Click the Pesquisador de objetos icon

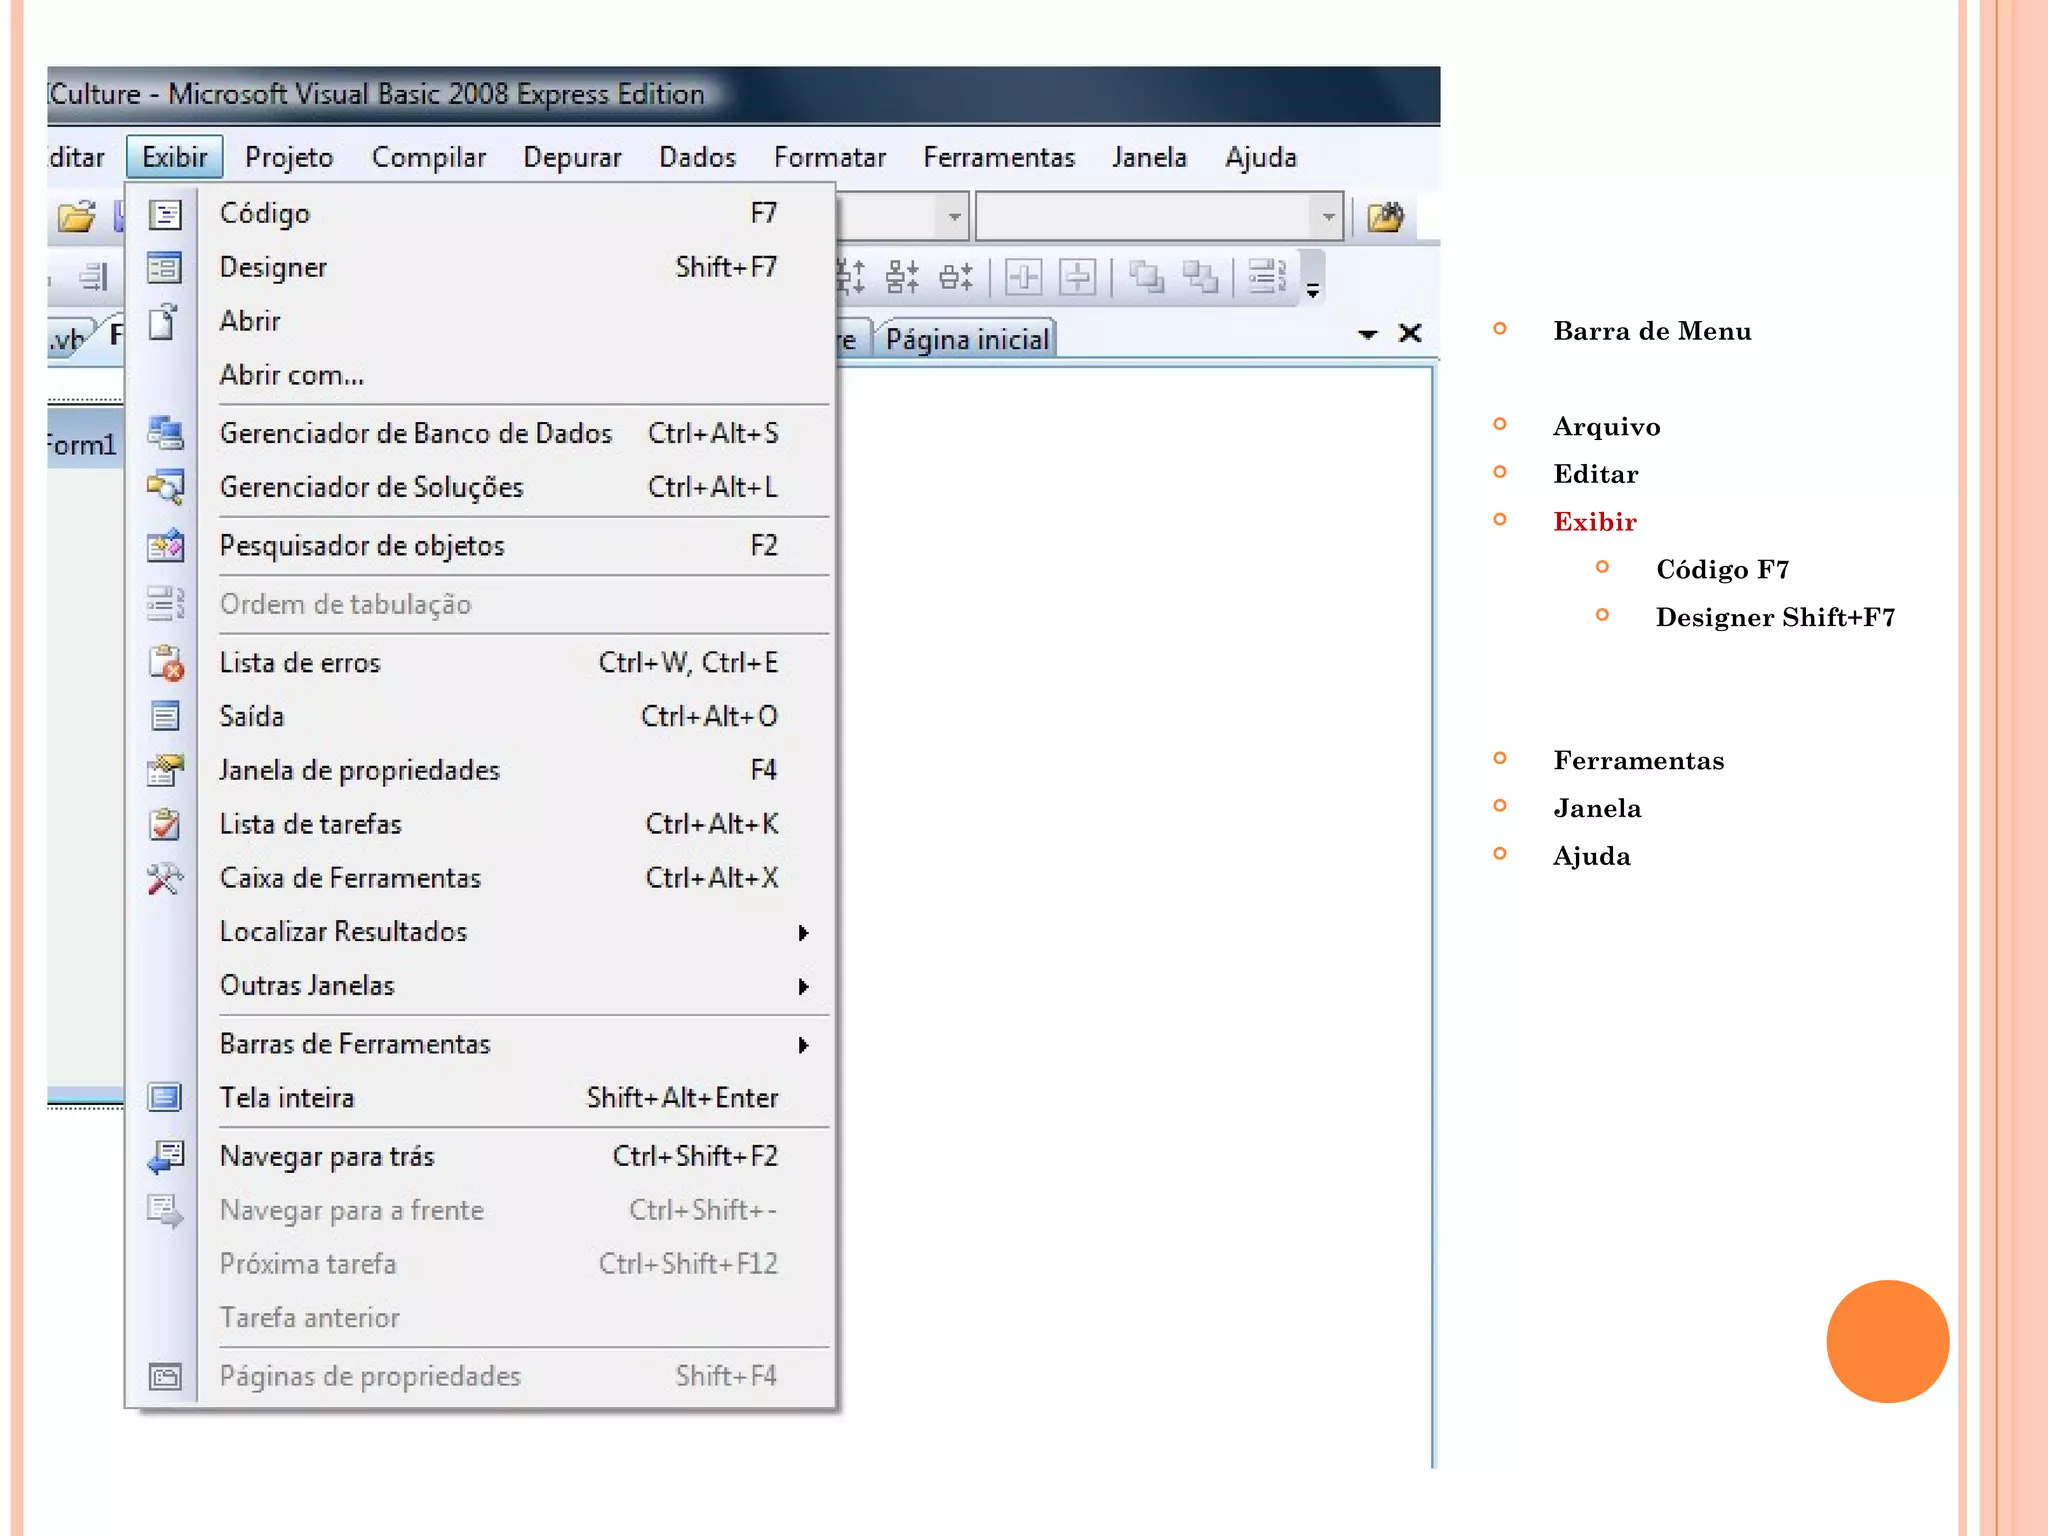(165, 546)
